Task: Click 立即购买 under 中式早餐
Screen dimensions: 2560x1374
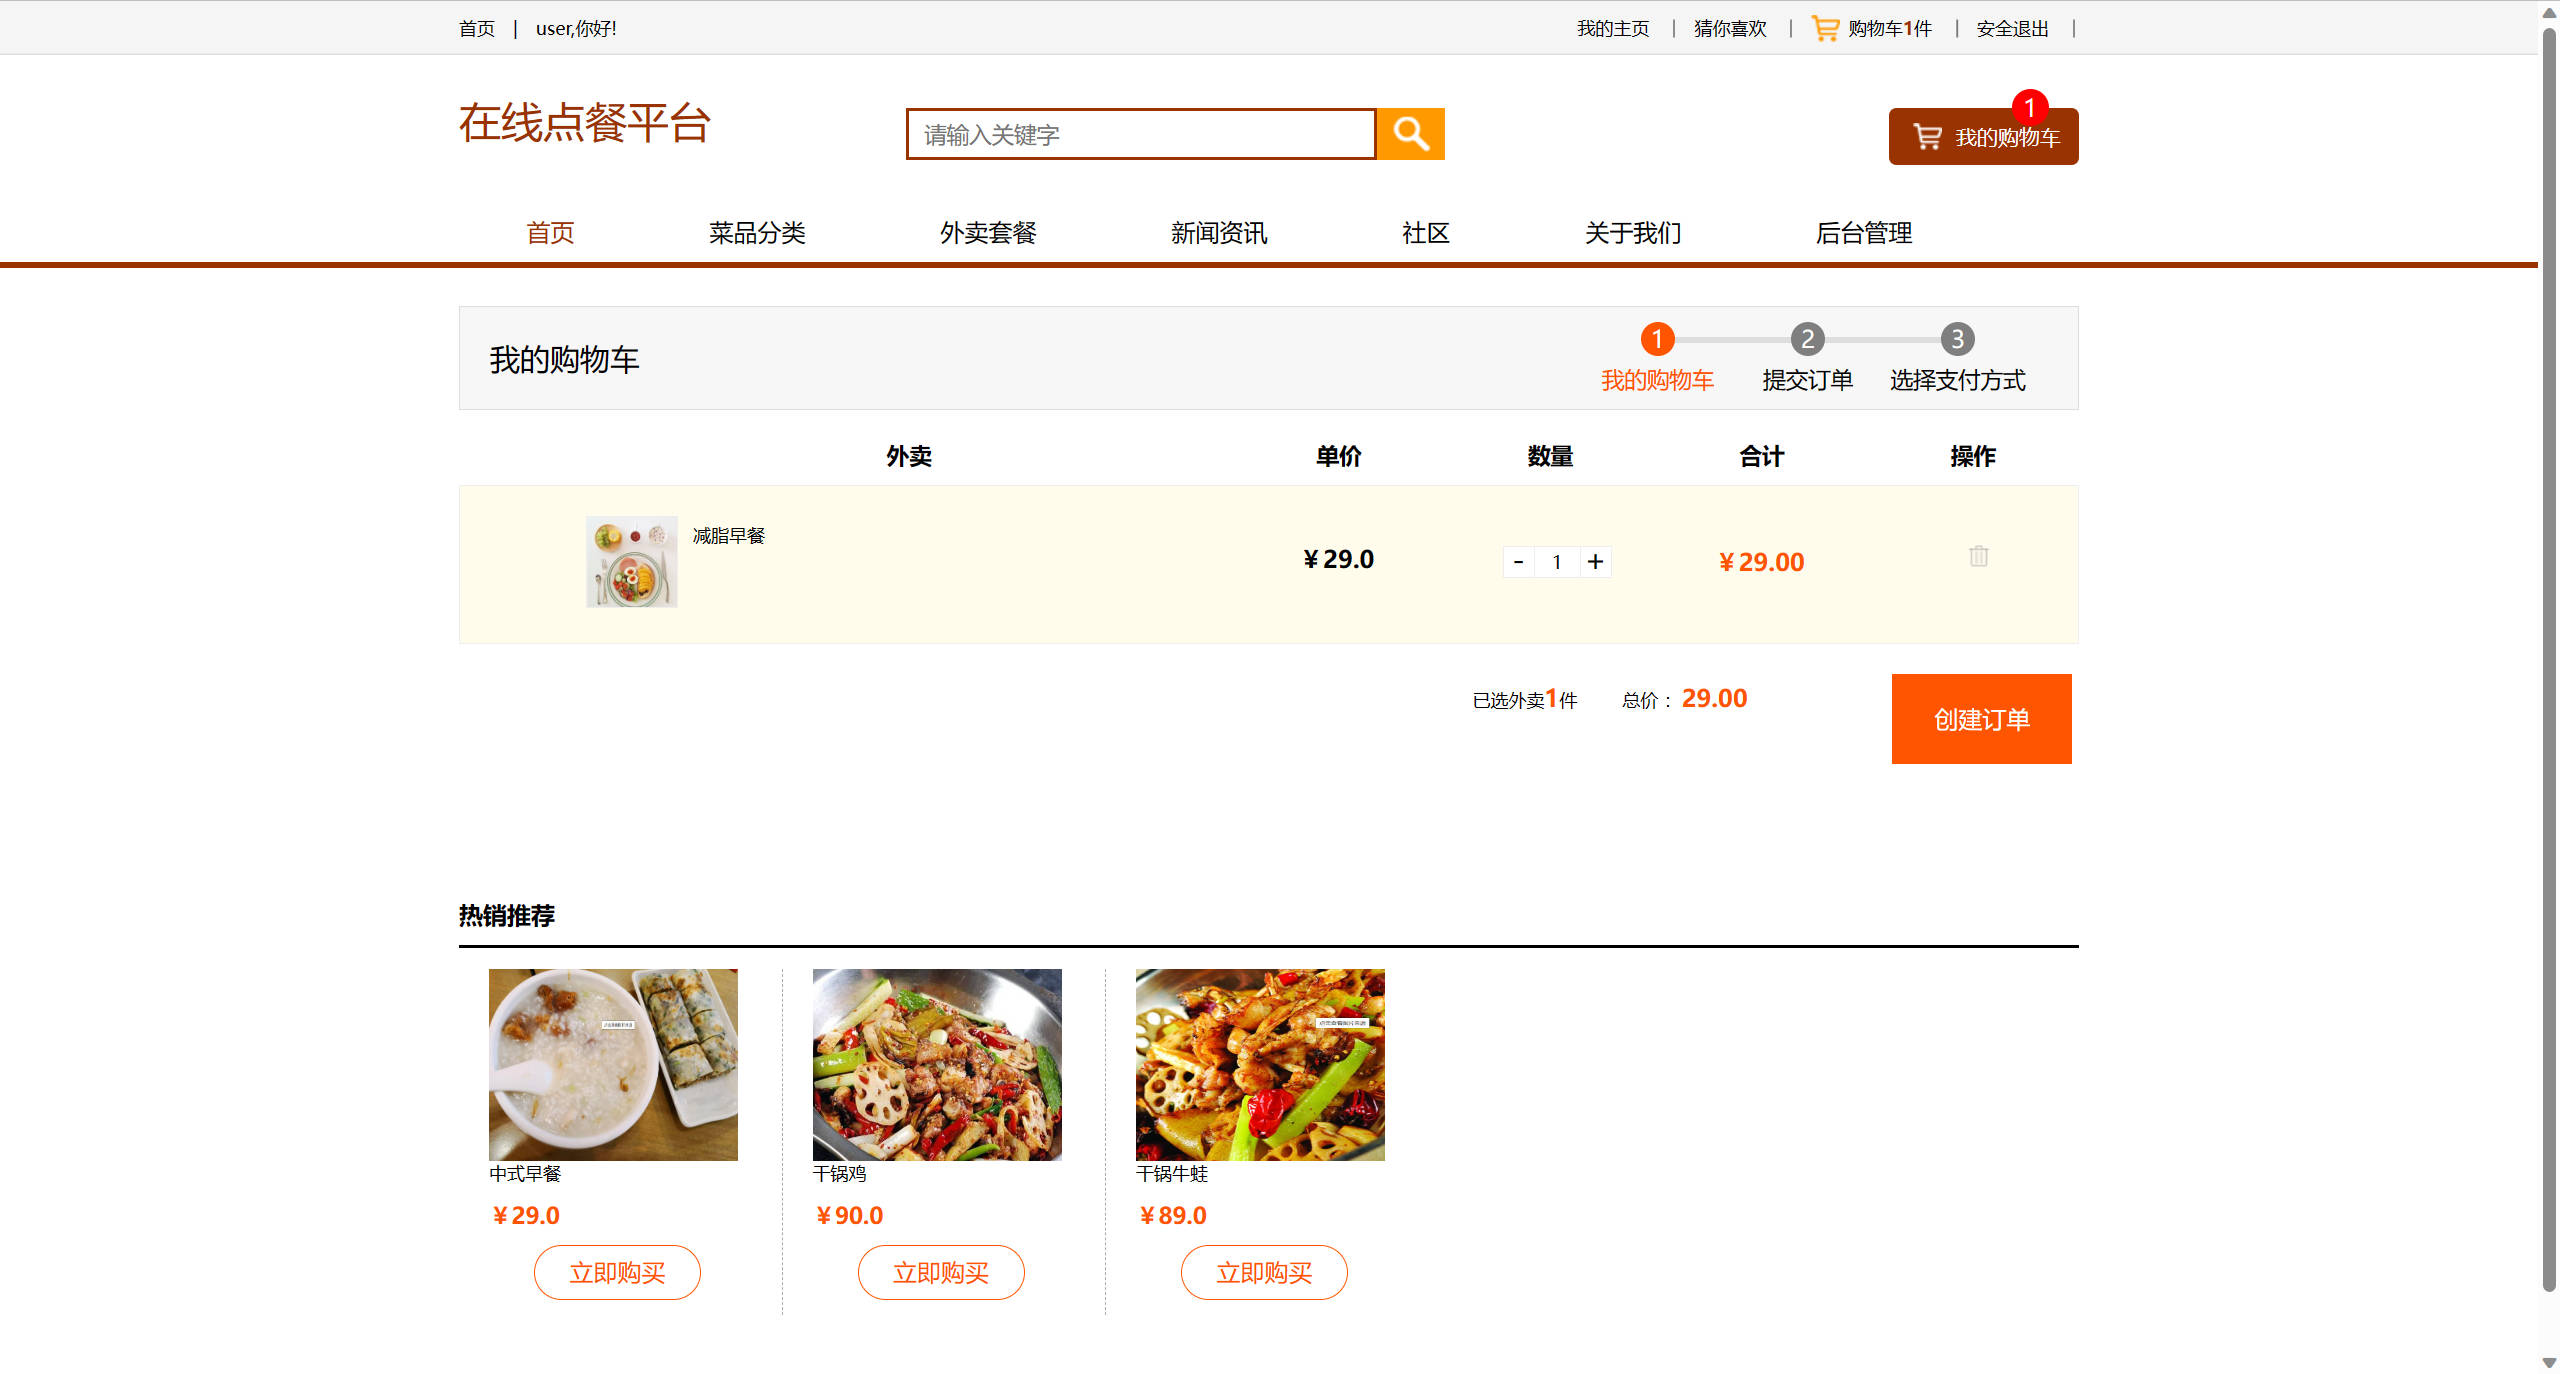Action: (616, 1272)
